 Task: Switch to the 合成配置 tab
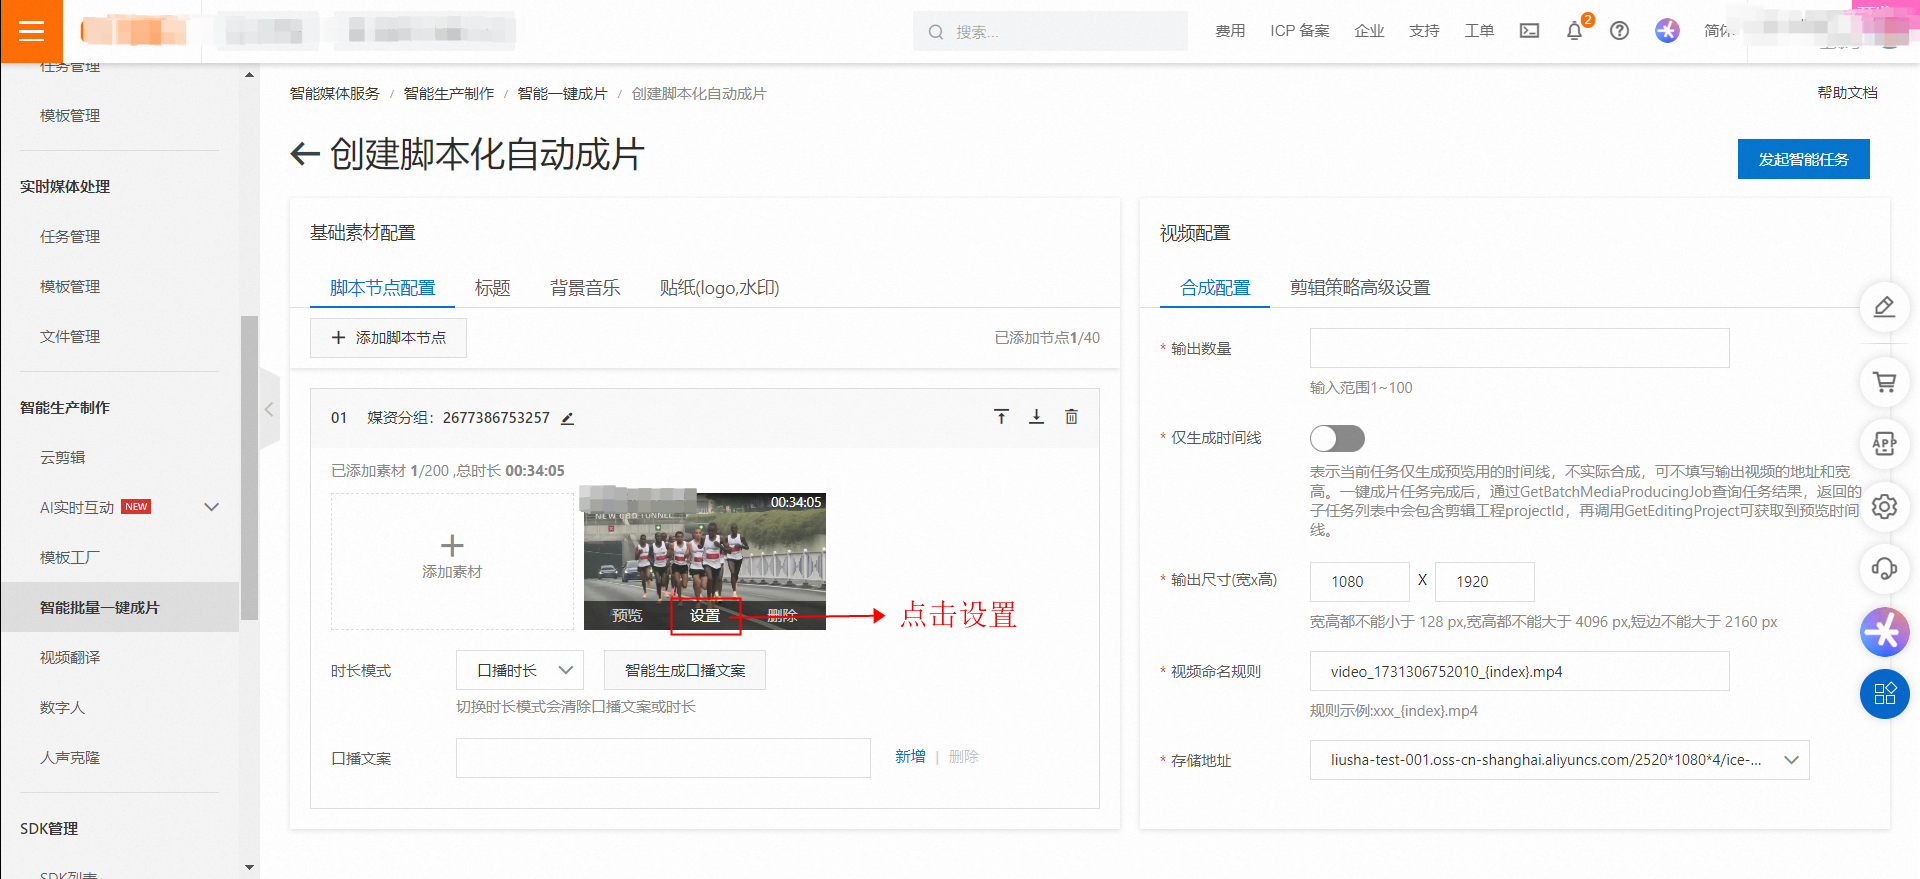coord(1215,288)
